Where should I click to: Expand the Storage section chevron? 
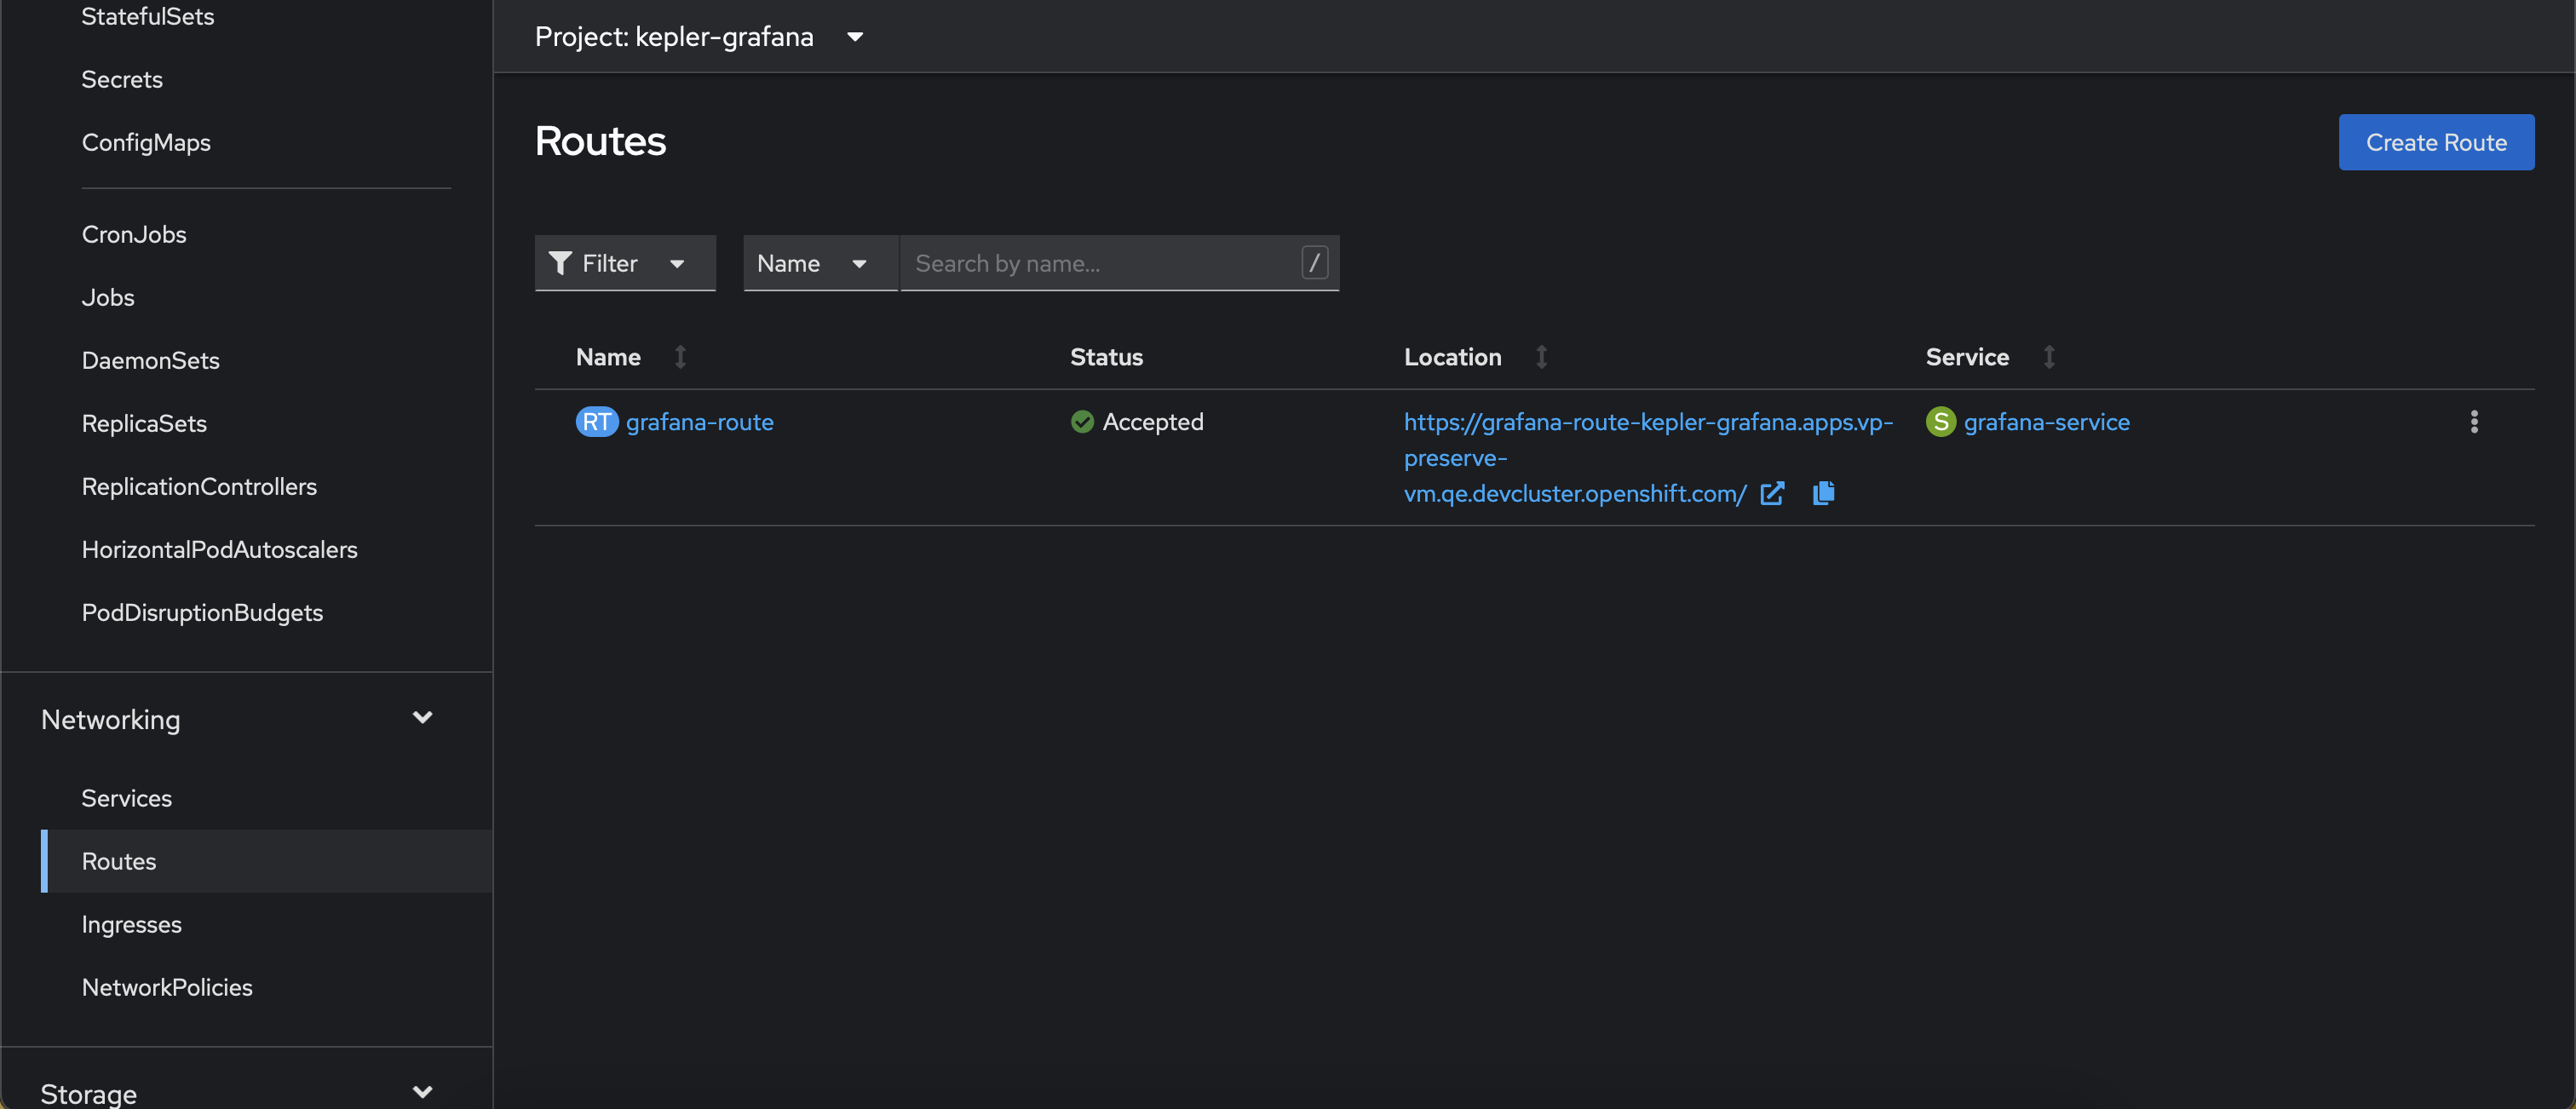[x=422, y=1092]
